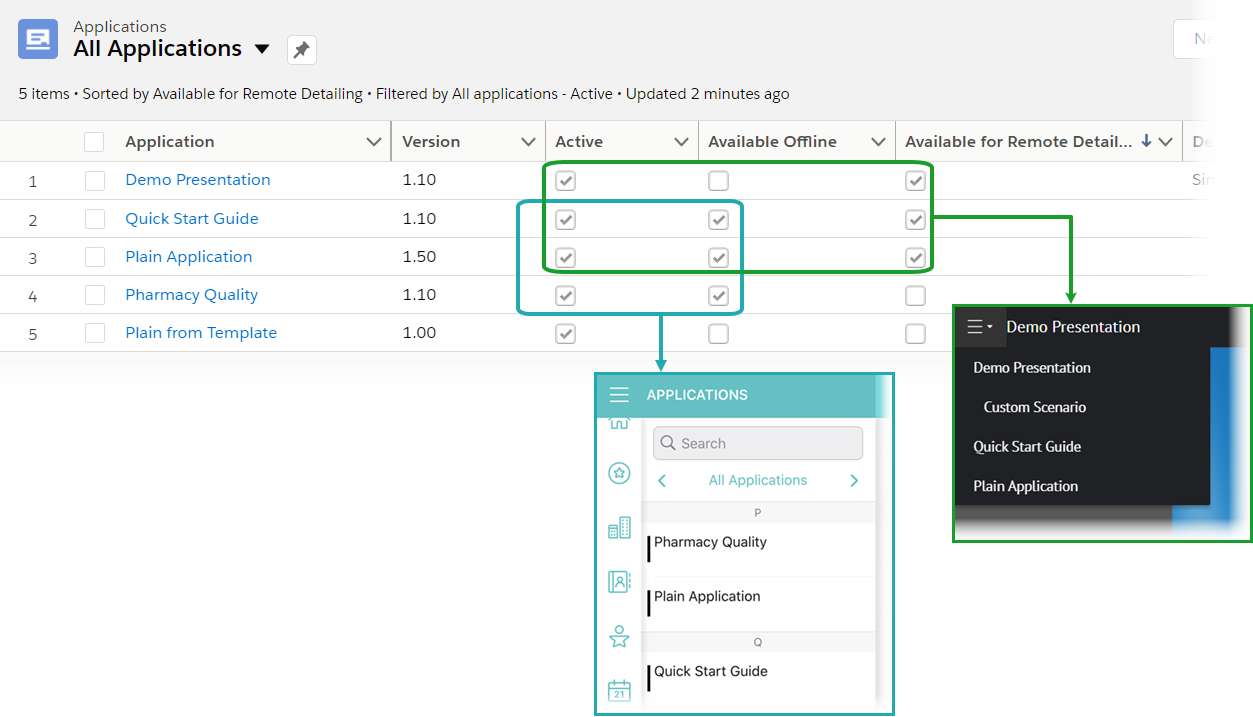The height and width of the screenshot is (717, 1253).
Task: Pin the All Applications list view
Action: [301, 49]
